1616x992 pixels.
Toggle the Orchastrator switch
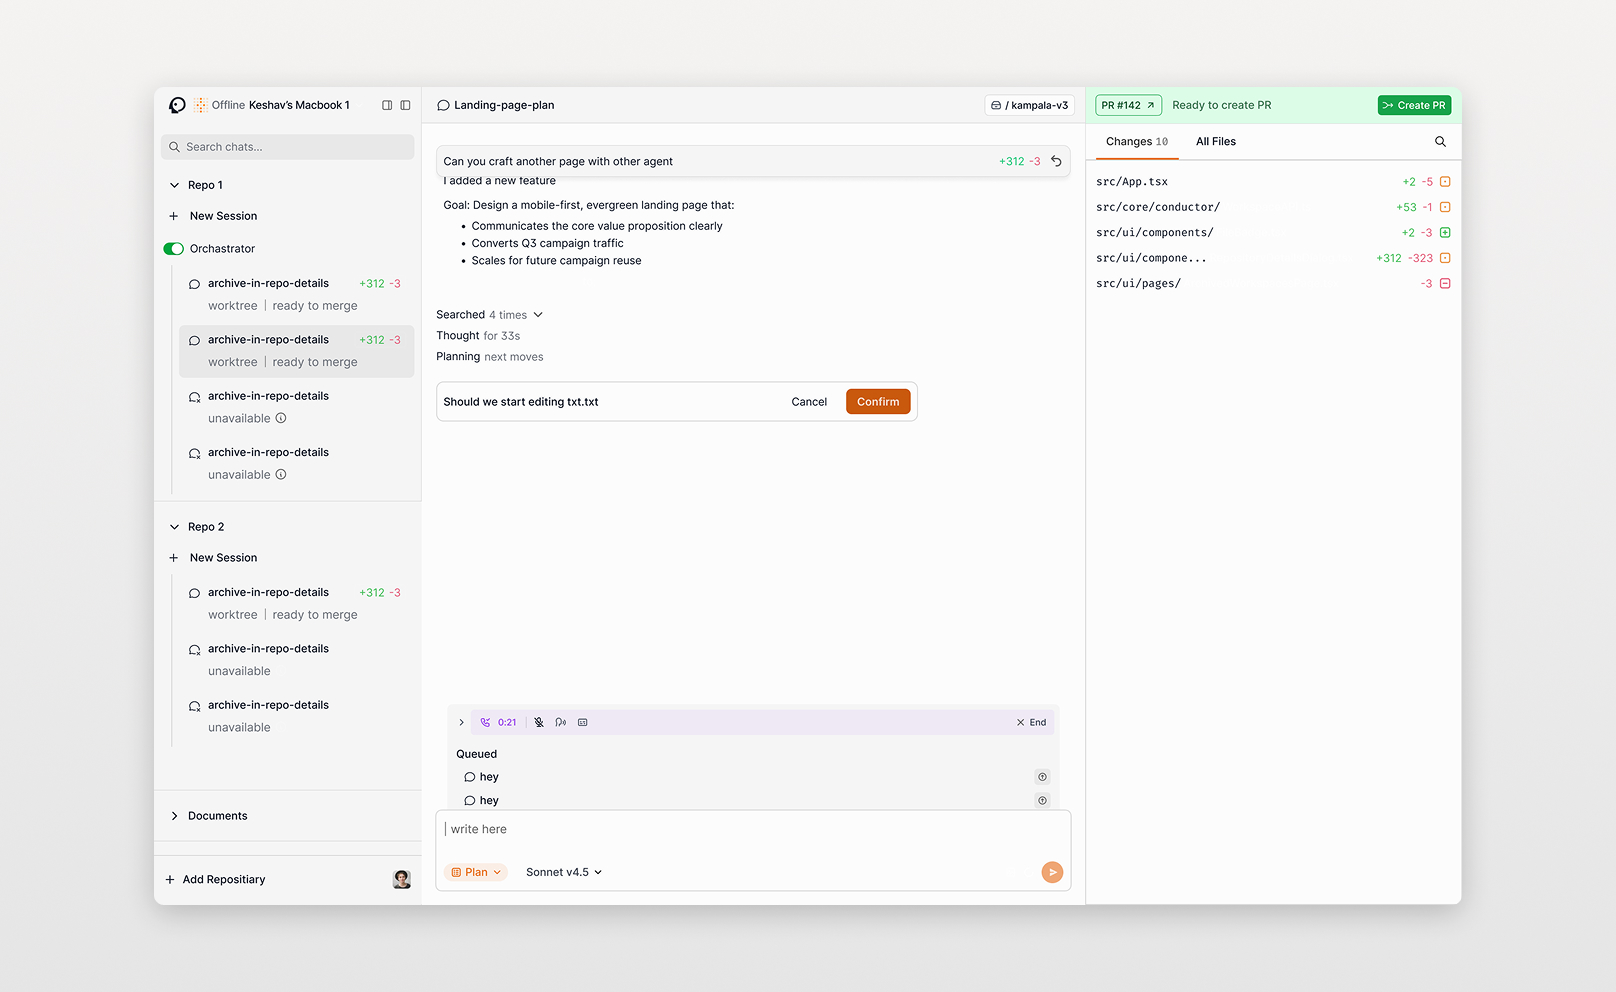point(174,249)
